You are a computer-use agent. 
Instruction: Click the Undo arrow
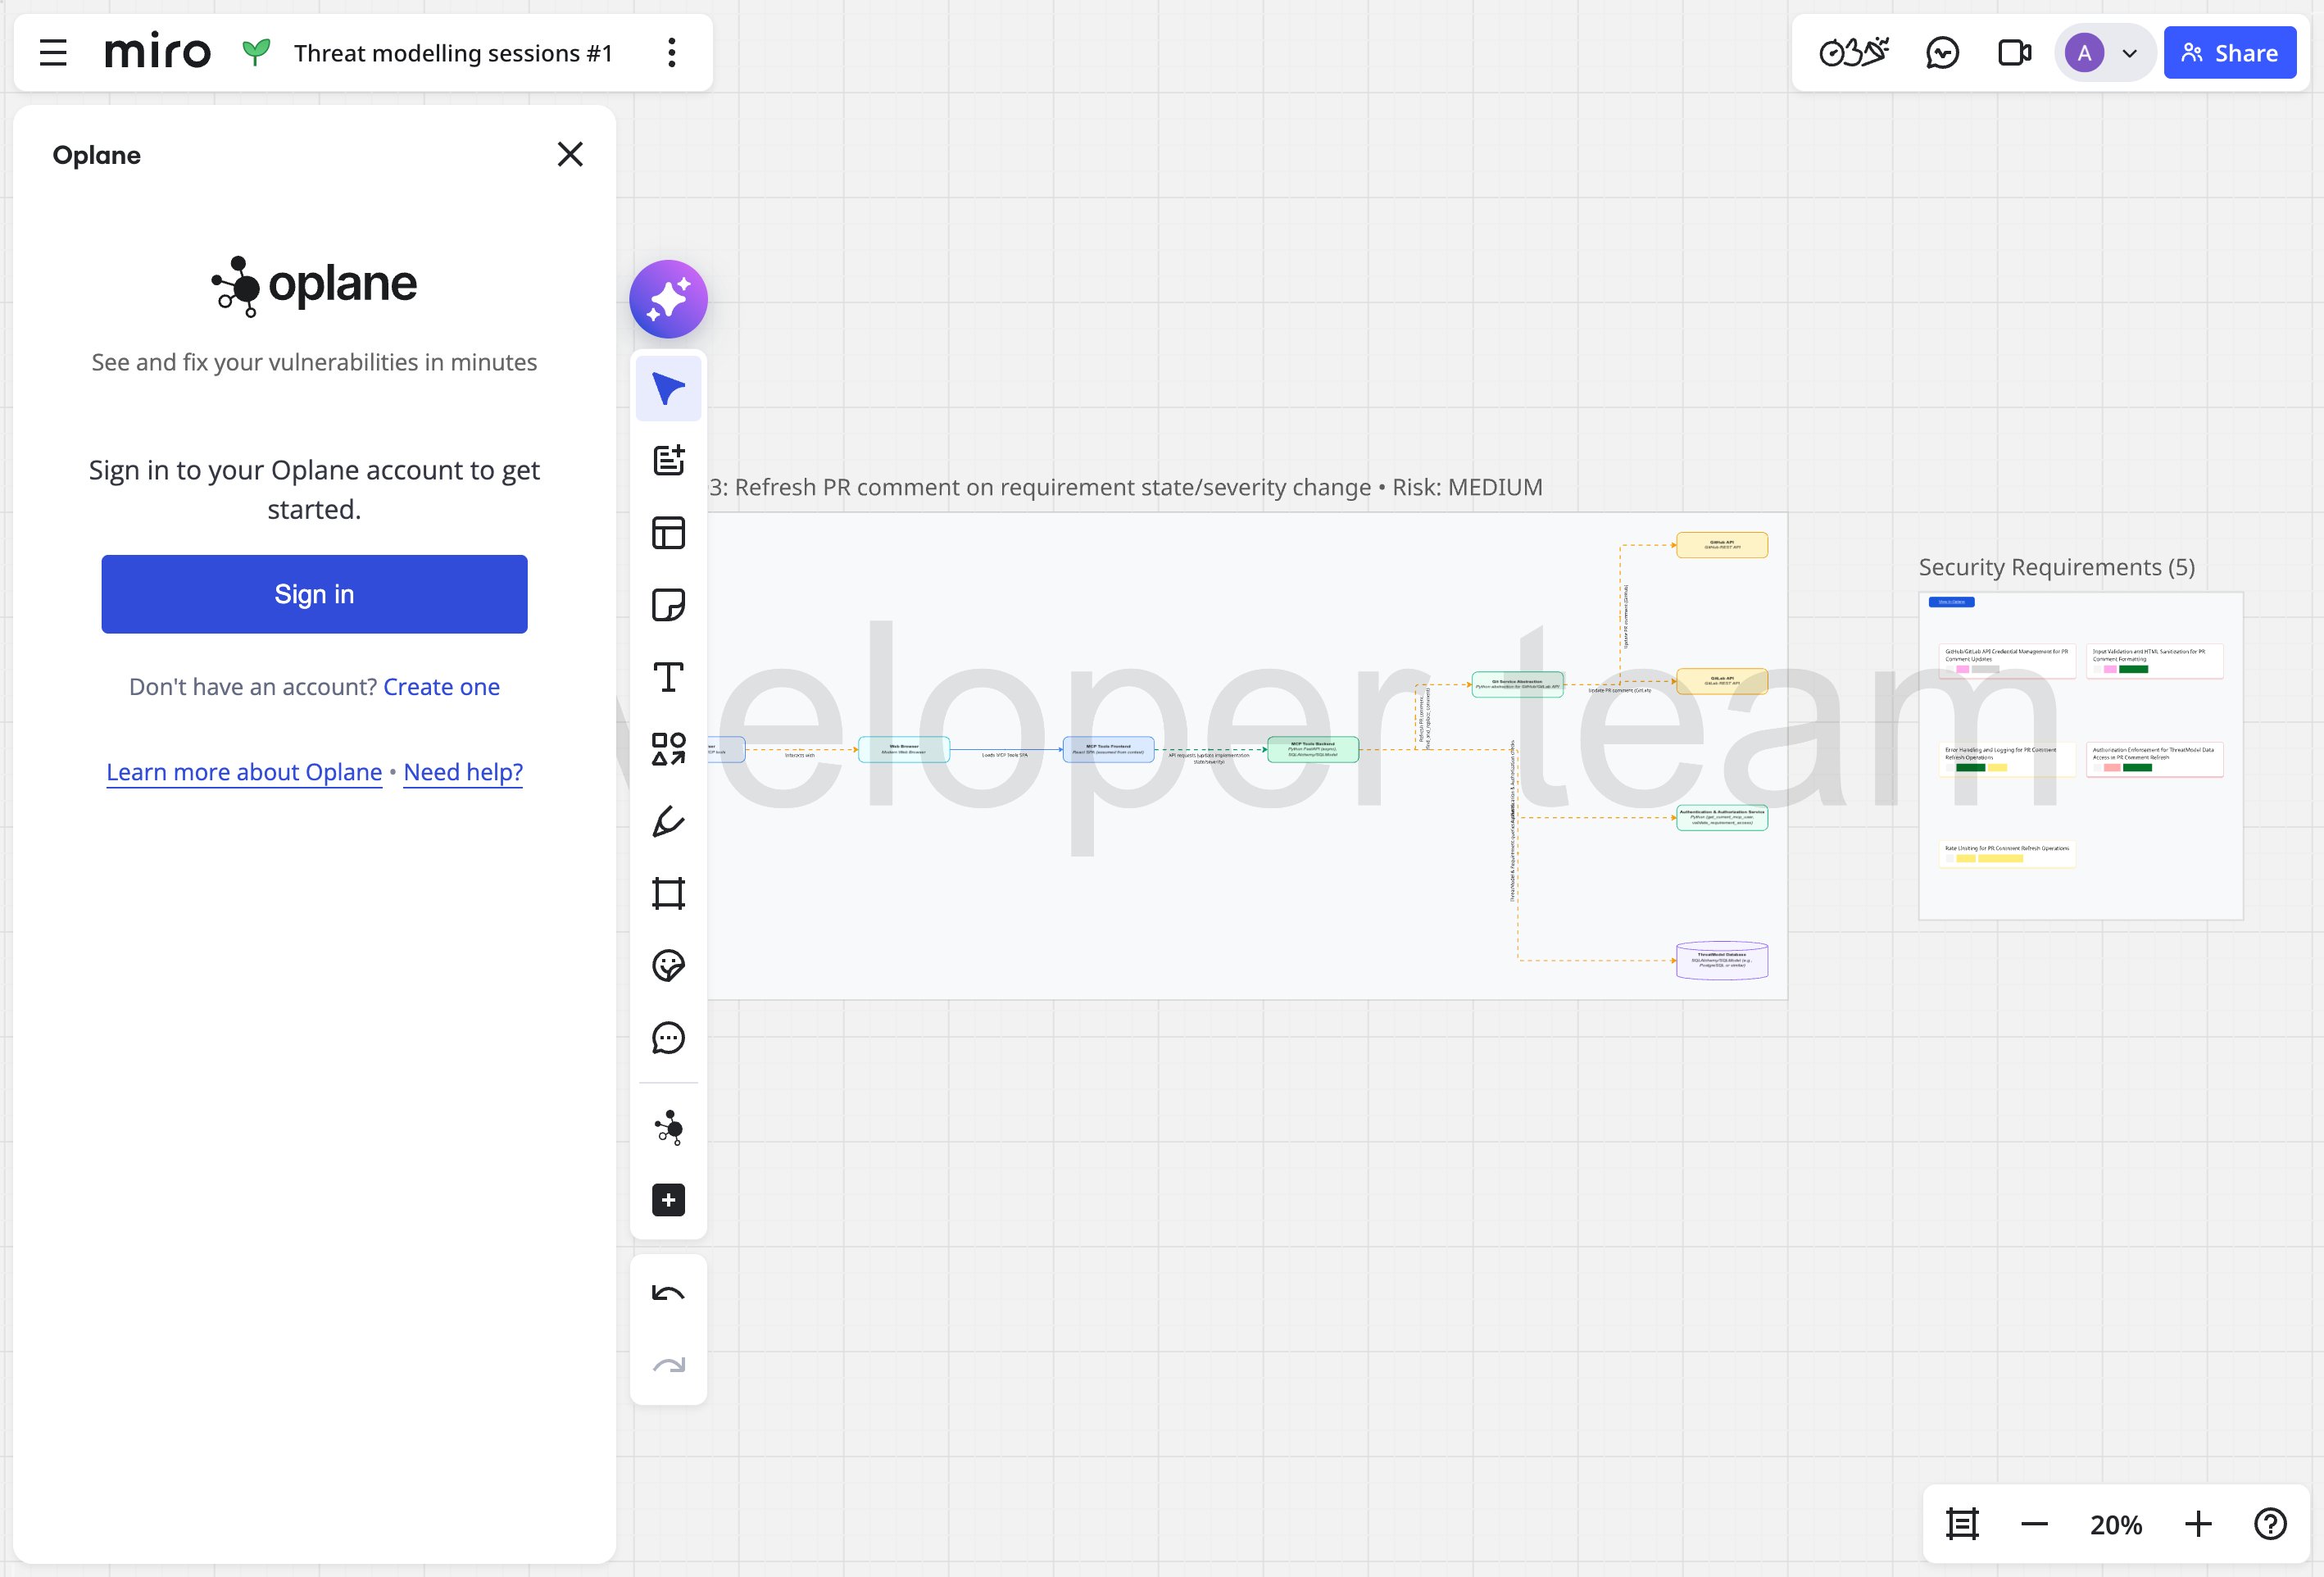point(668,1293)
